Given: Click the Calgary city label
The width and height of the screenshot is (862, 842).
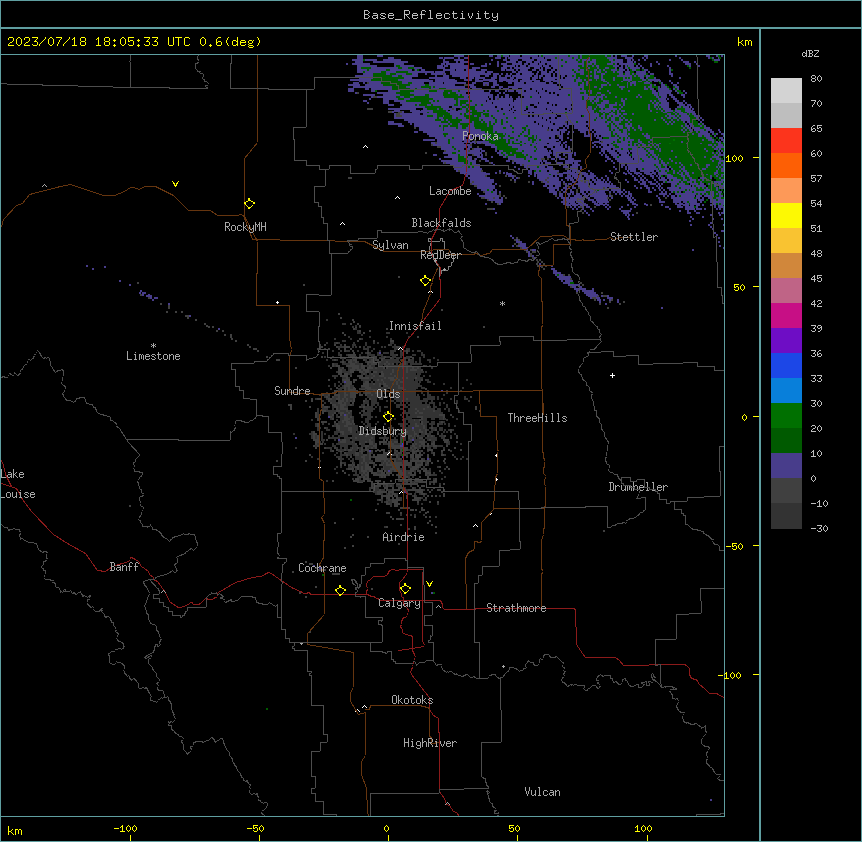Looking at the screenshot, I should click(400, 603).
